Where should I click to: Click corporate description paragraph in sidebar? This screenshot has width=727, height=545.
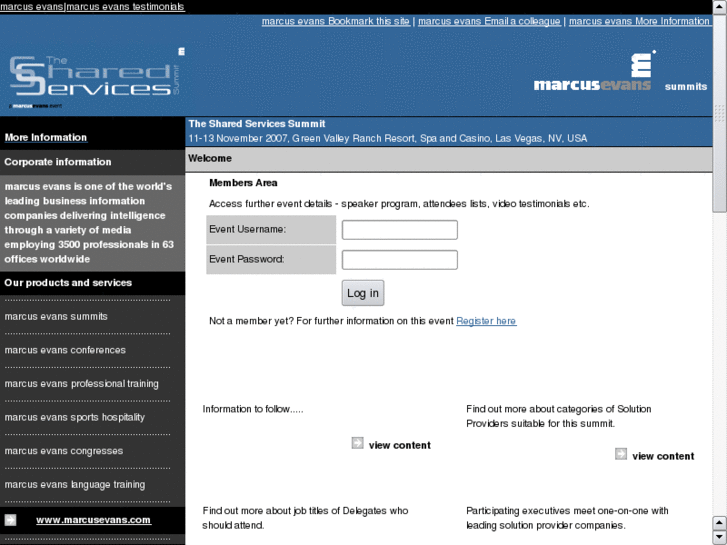click(89, 223)
